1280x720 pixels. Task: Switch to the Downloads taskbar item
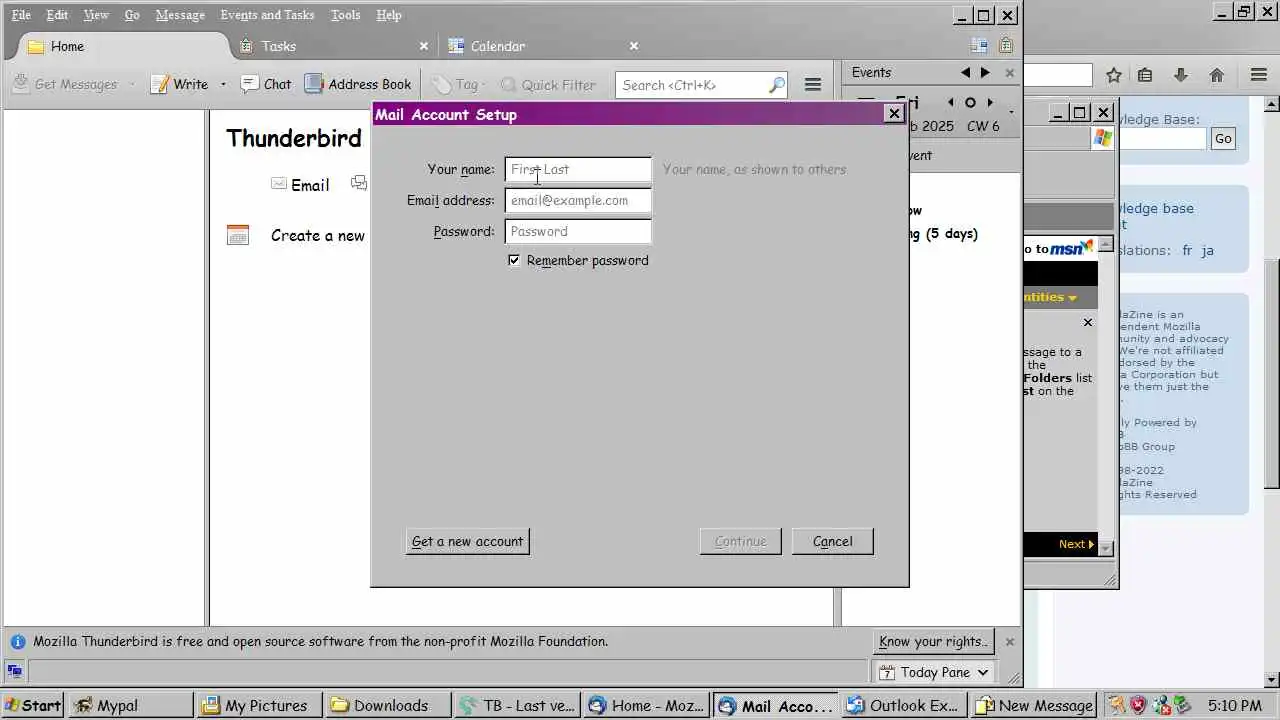pyautogui.click(x=387, y=705)
